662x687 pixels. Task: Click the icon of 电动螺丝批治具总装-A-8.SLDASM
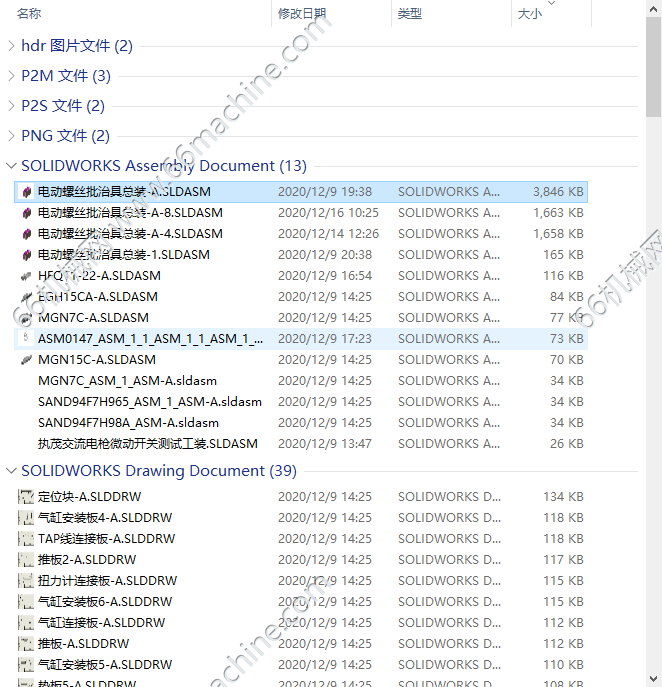click(27, 213)
